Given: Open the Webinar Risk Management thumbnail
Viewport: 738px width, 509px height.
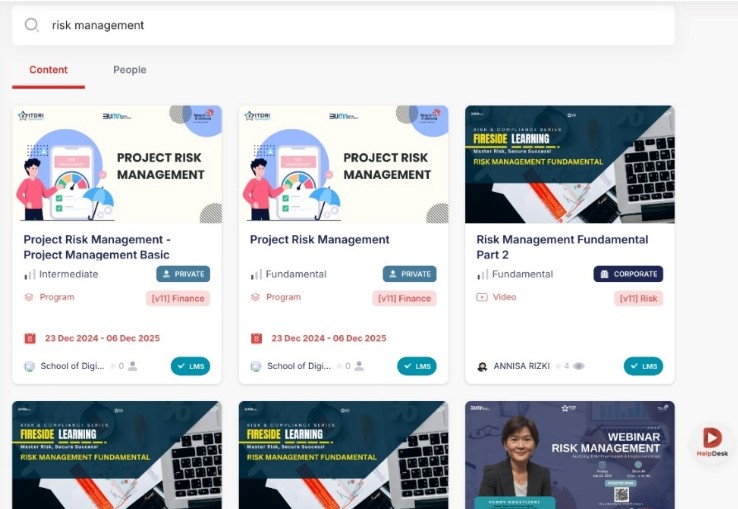Looking at the screenshot, I should pyautogui.click(x=570, y=455).
